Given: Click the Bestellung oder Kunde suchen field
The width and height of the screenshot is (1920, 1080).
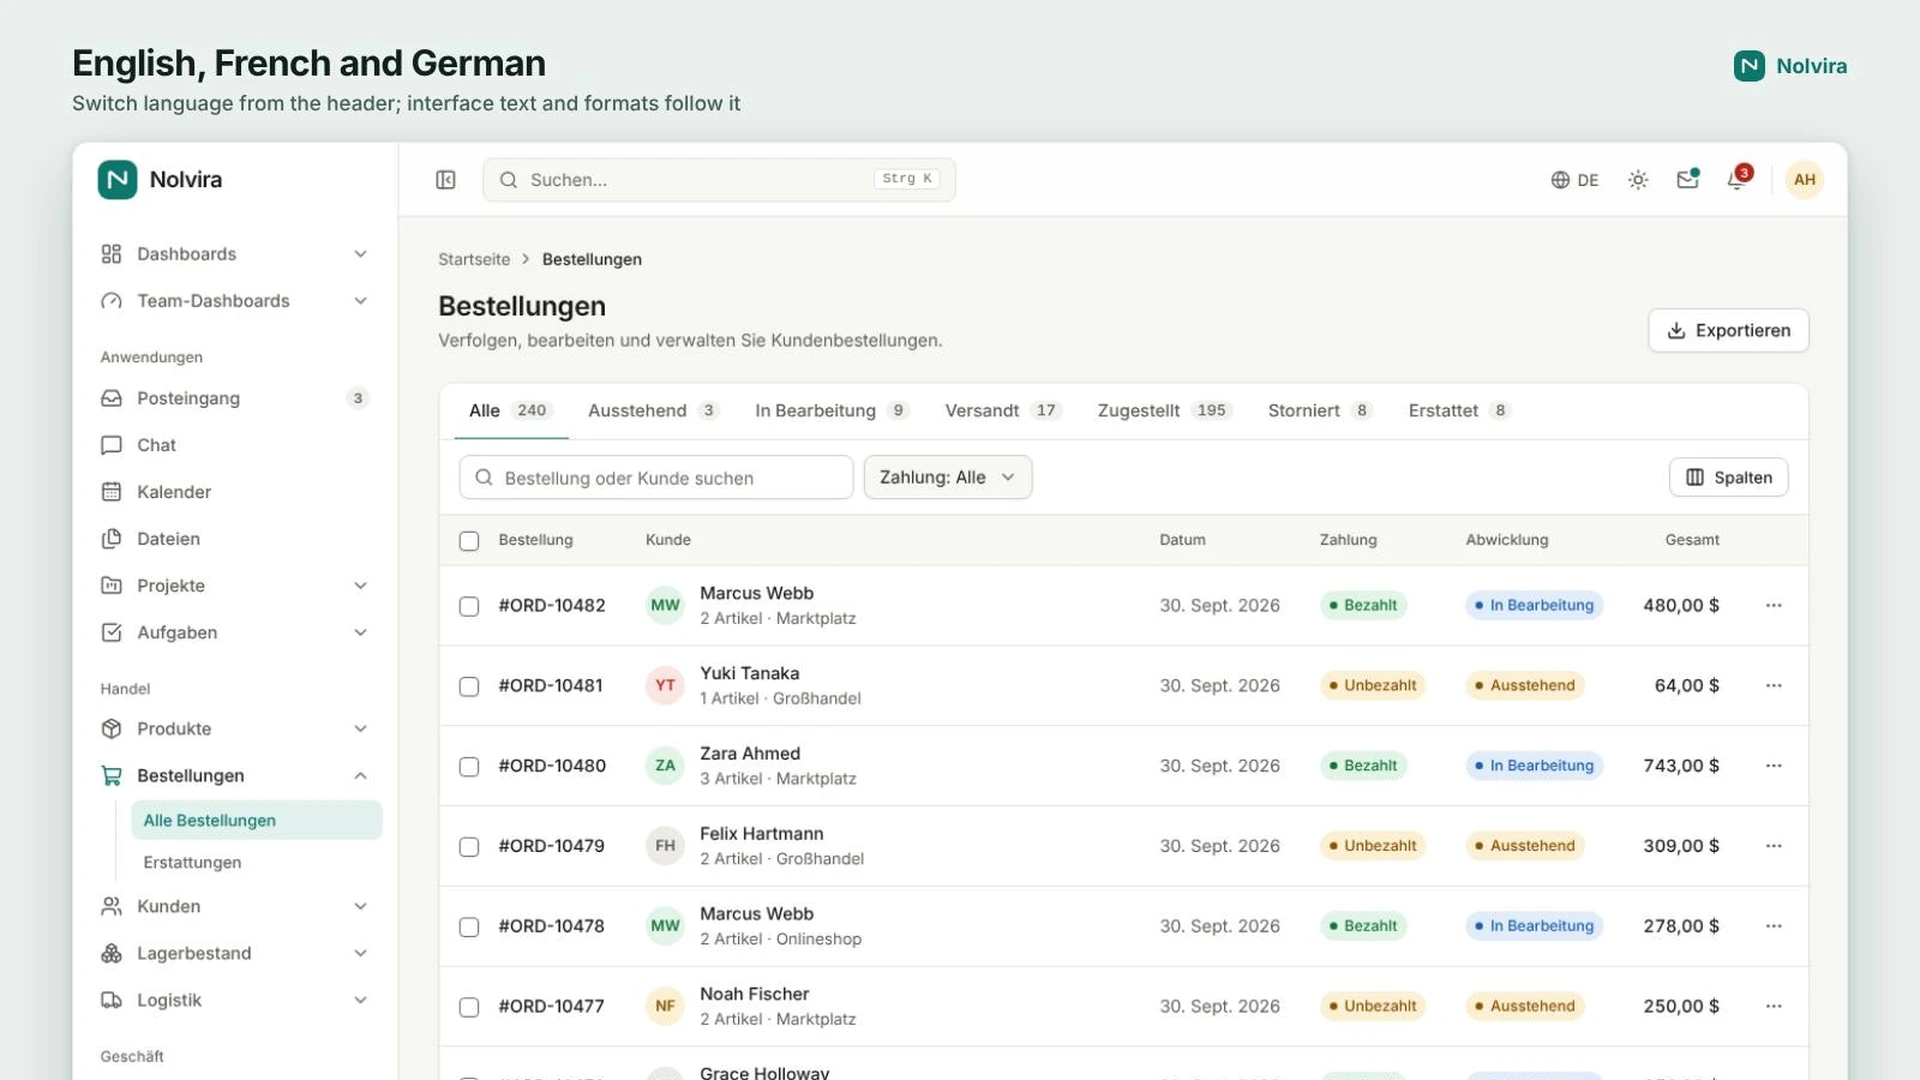Looking at the screenshot, I should 656,478.
